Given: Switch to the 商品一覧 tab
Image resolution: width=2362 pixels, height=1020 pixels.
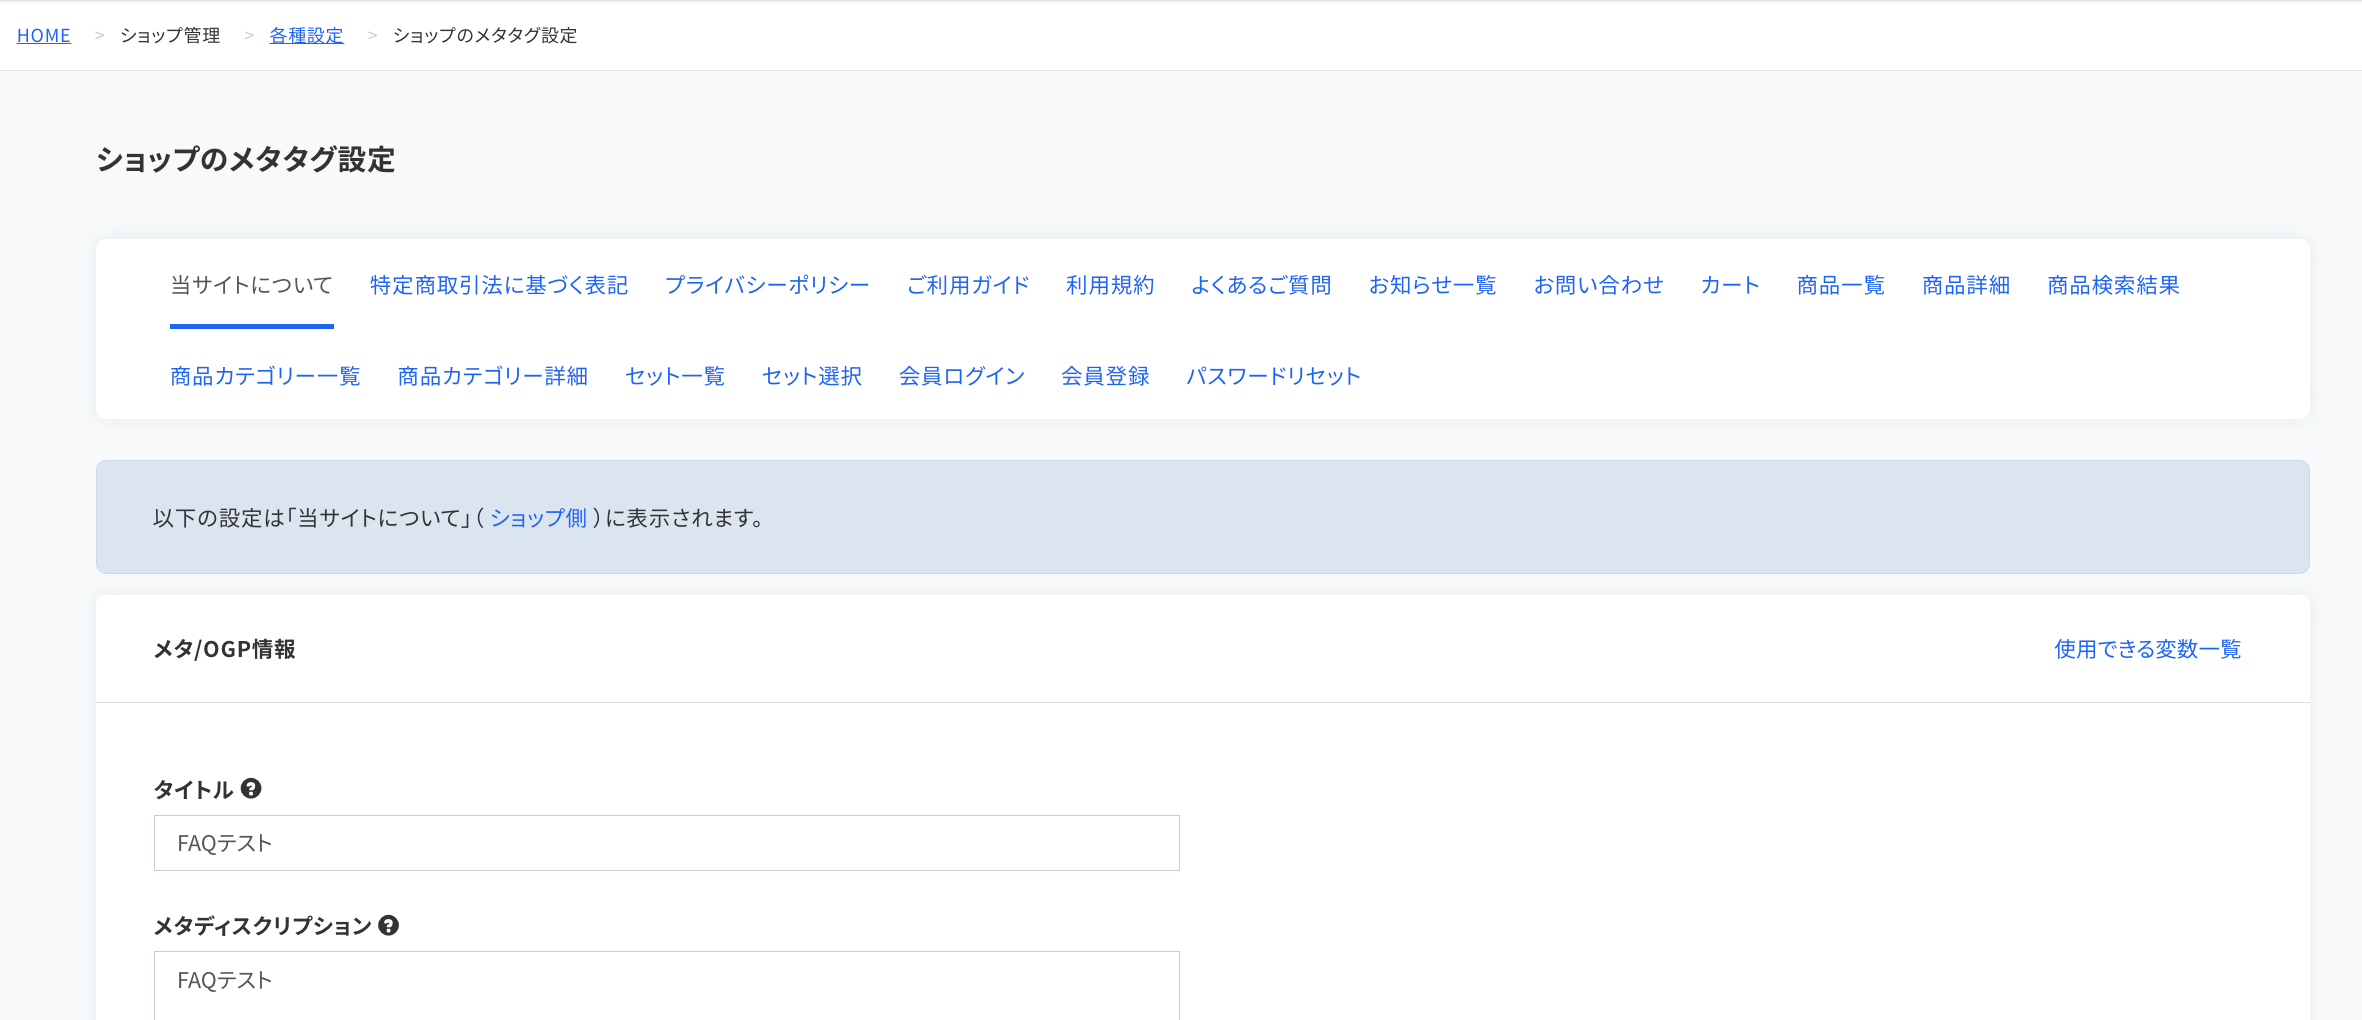Looking at the screenshot, I should tap(1841, 285).
